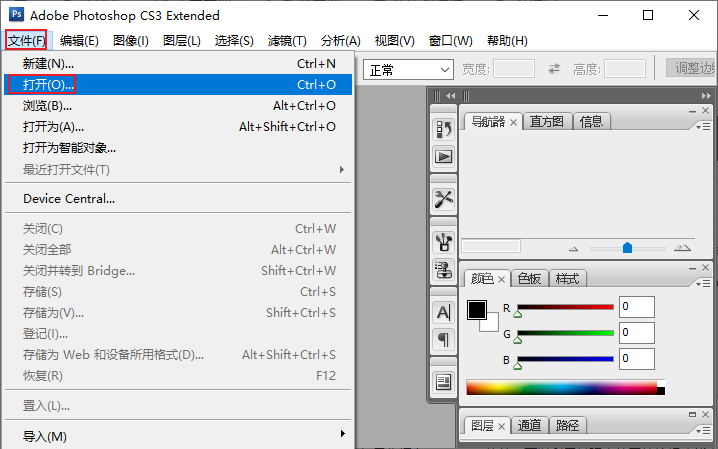Viewport: 718px width, 449px height.
Task: Click the Navigator zoom slider handle
Action: coord(627,248)
